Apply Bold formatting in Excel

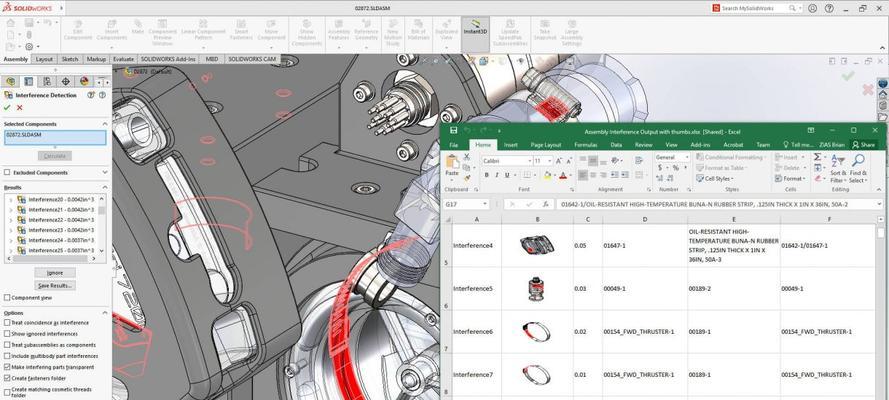(x=486, y=175)
